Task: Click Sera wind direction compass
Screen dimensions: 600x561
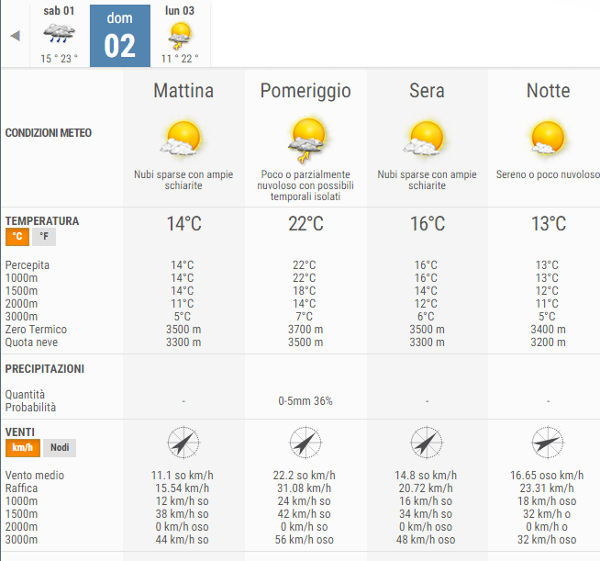Action: click(426, 442)
